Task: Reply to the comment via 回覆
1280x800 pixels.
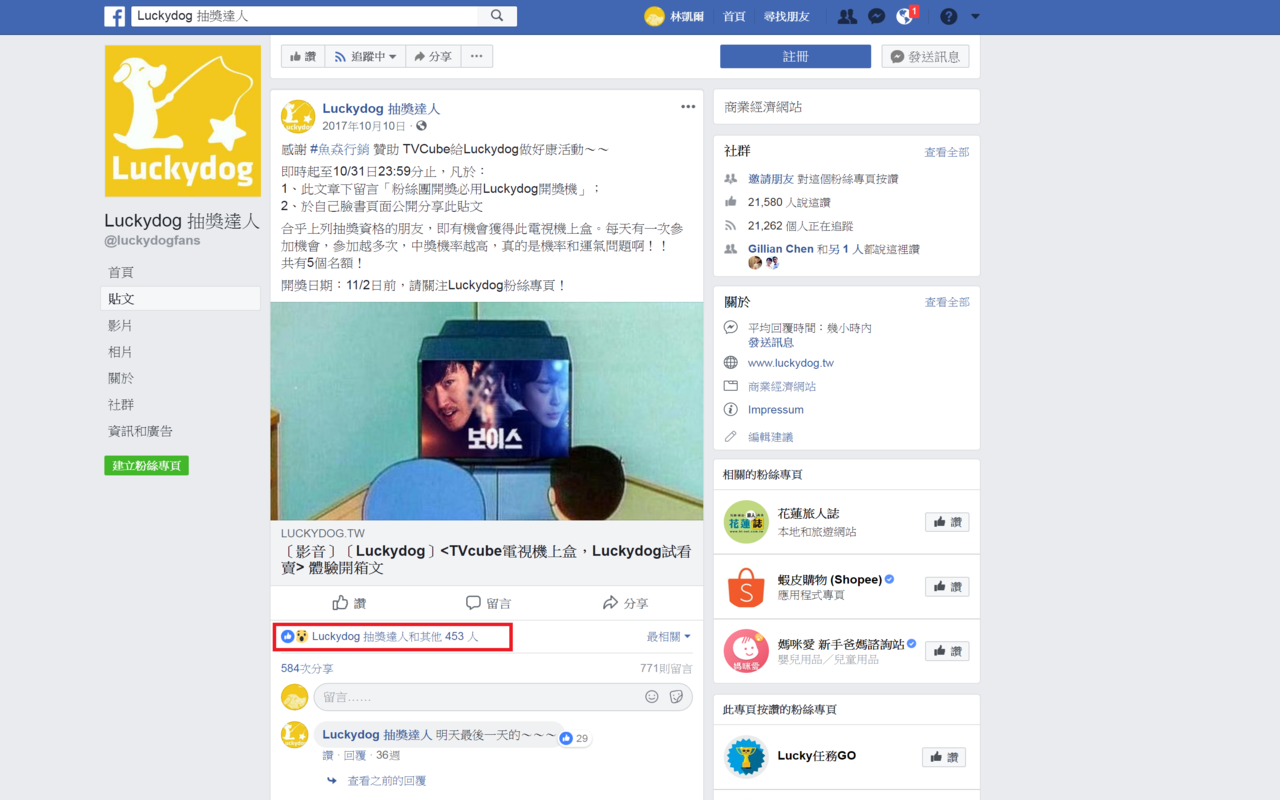Action: point(354,755)
